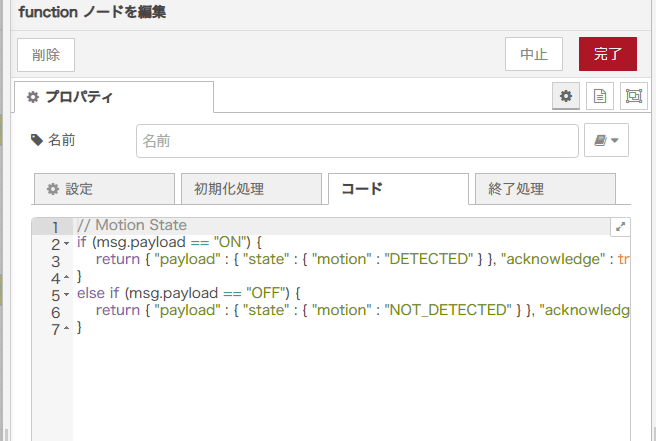Click the tag icon beside 名前 label
The width and height of the screenshot is (656, 441).
(x=37, y=141)
